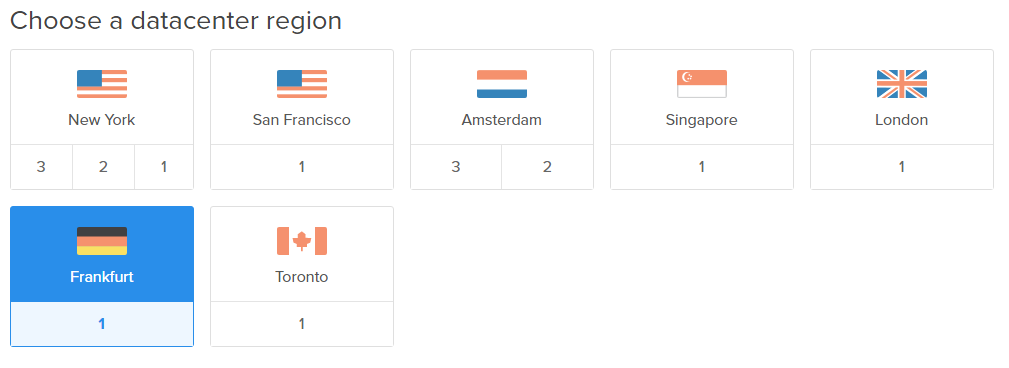Select the Netherlands flag for Amsterdam

point(502,84)
